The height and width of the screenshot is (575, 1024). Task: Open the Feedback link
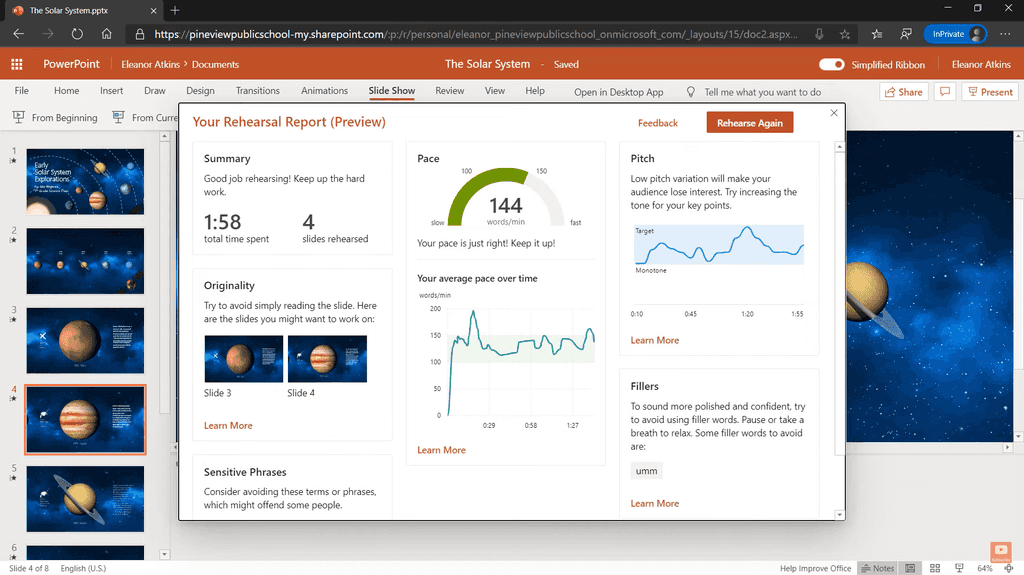click(657, 123)
